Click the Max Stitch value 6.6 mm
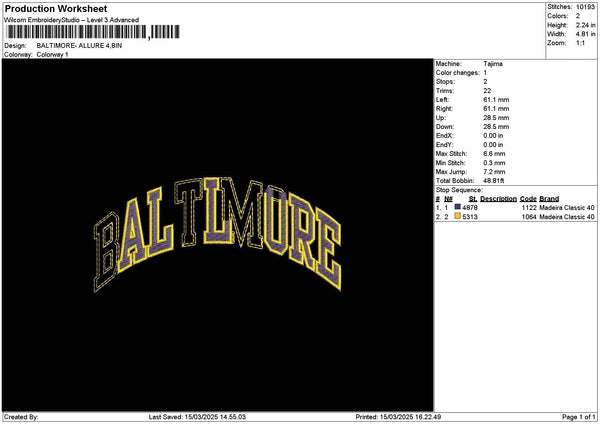 tap(494, 154)
